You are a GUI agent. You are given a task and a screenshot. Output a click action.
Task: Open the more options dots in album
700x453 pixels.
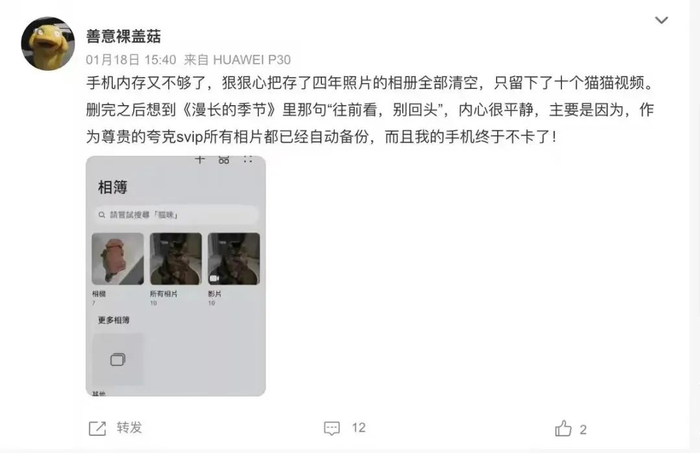point(248,159)
